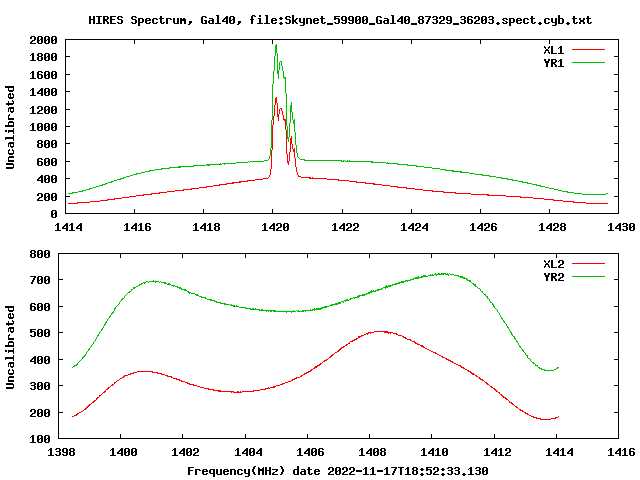The height and width of the screenshot is (480, 640).
Task: Click the 500 y-axis tick label
Action: coord(40,333)
